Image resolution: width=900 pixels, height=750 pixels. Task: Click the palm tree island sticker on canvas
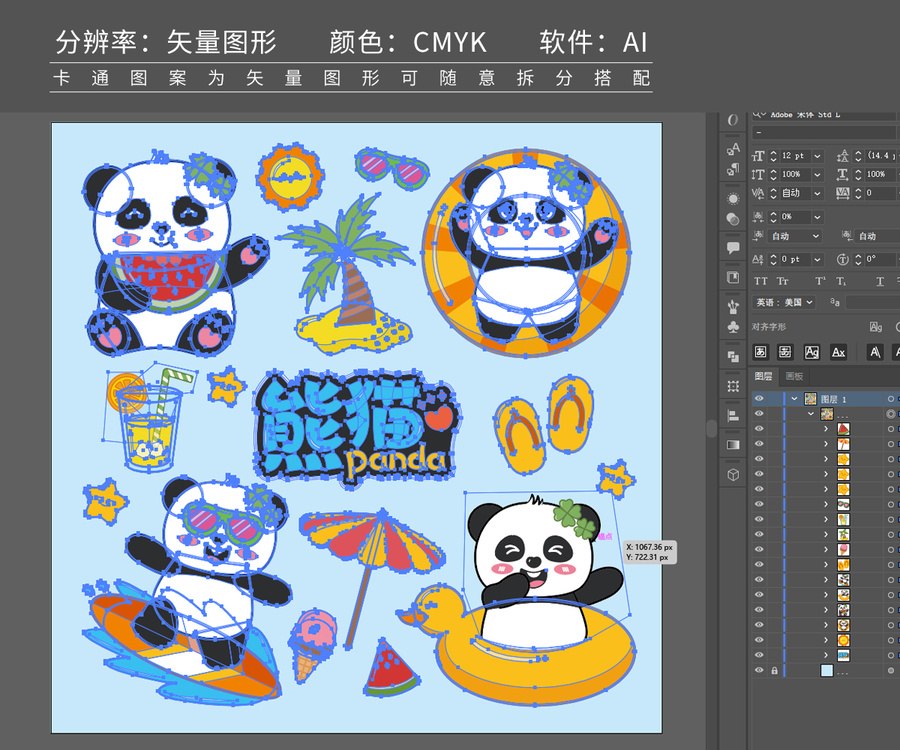pos(347,274)
